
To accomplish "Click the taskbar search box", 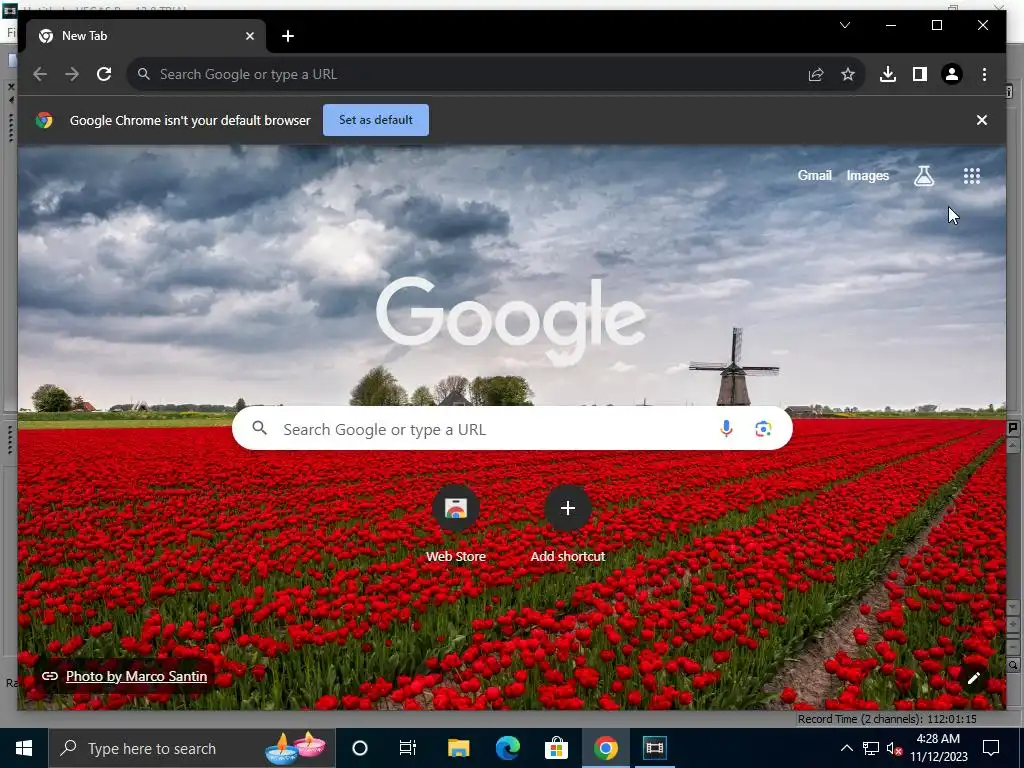I will (x=192, y=748).
